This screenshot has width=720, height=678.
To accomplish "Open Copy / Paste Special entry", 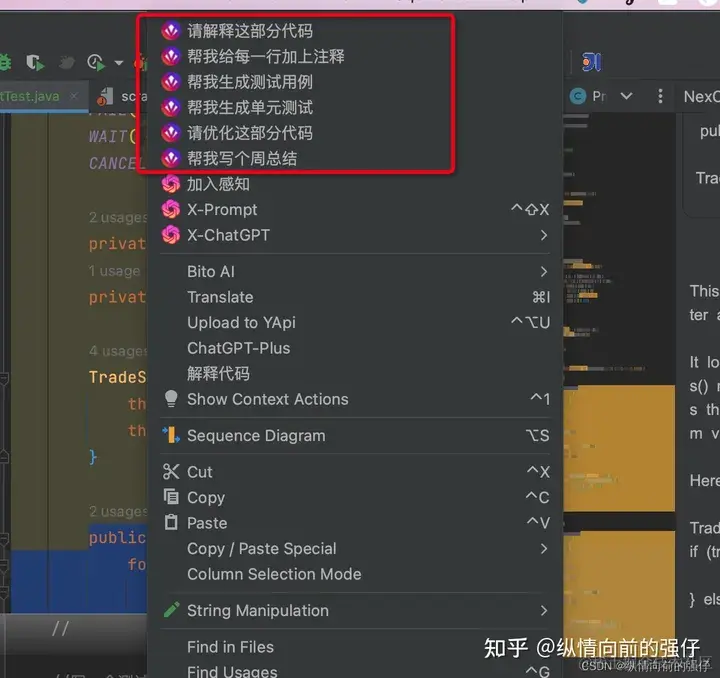I will click(354, 549).
